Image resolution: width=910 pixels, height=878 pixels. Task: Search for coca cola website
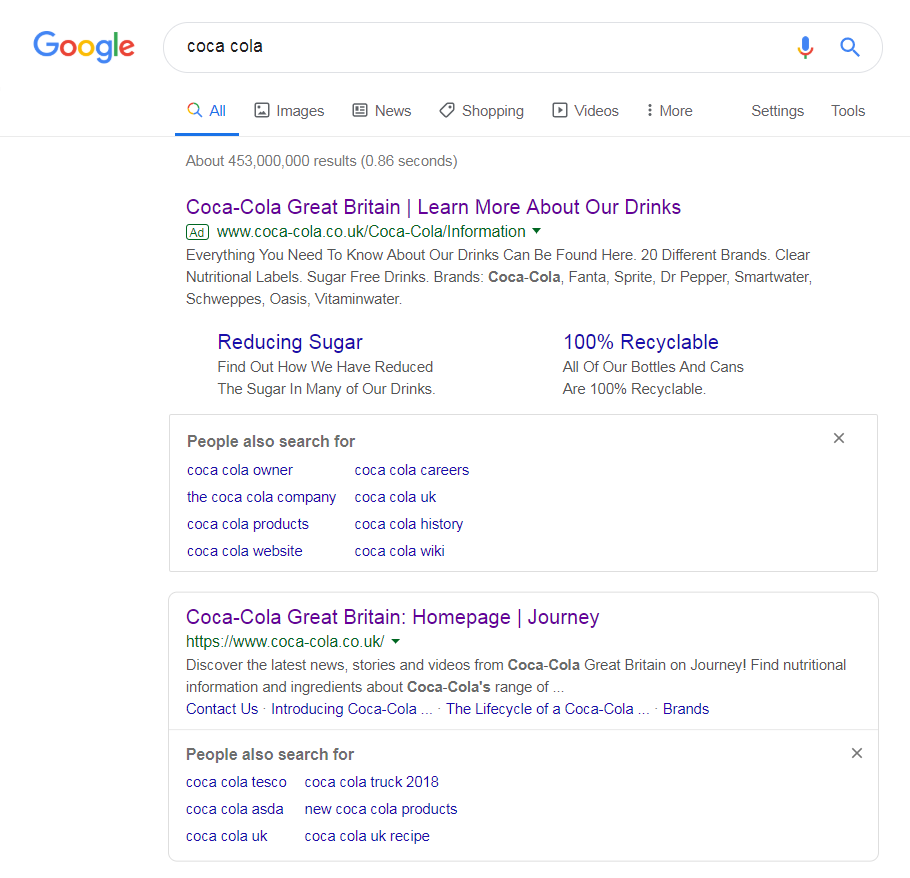[x=244, y=551]
